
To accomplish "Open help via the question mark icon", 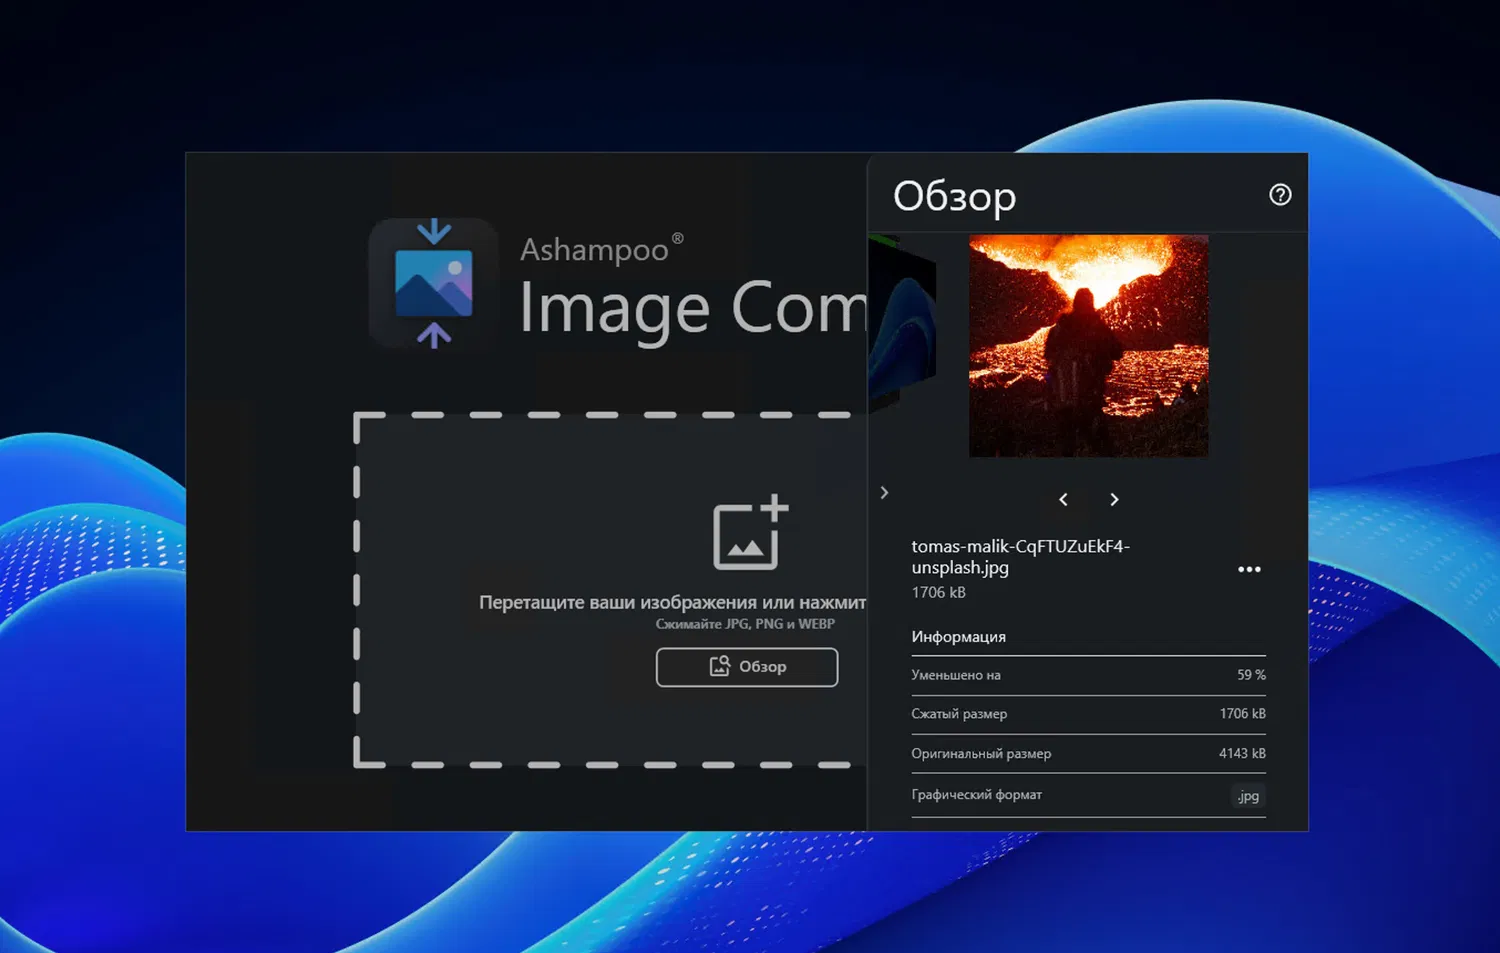I will tap(1280, 195).
